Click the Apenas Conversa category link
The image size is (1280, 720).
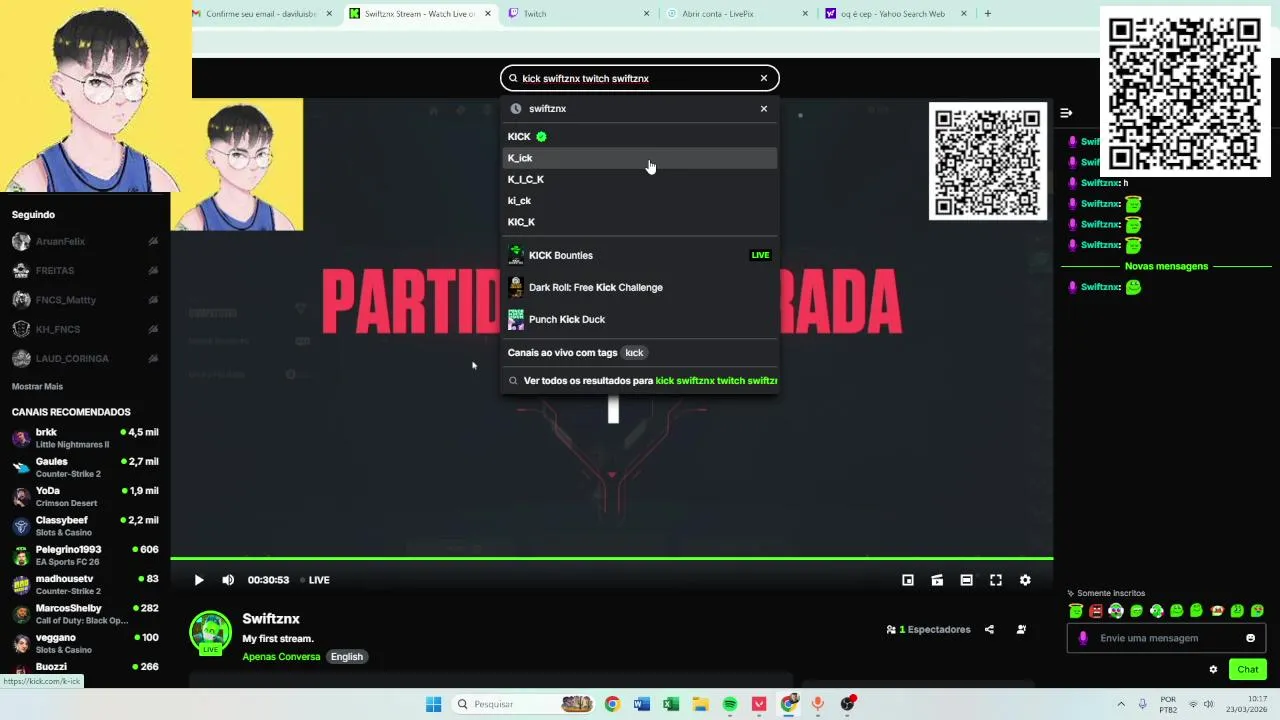tap(281, 657)
